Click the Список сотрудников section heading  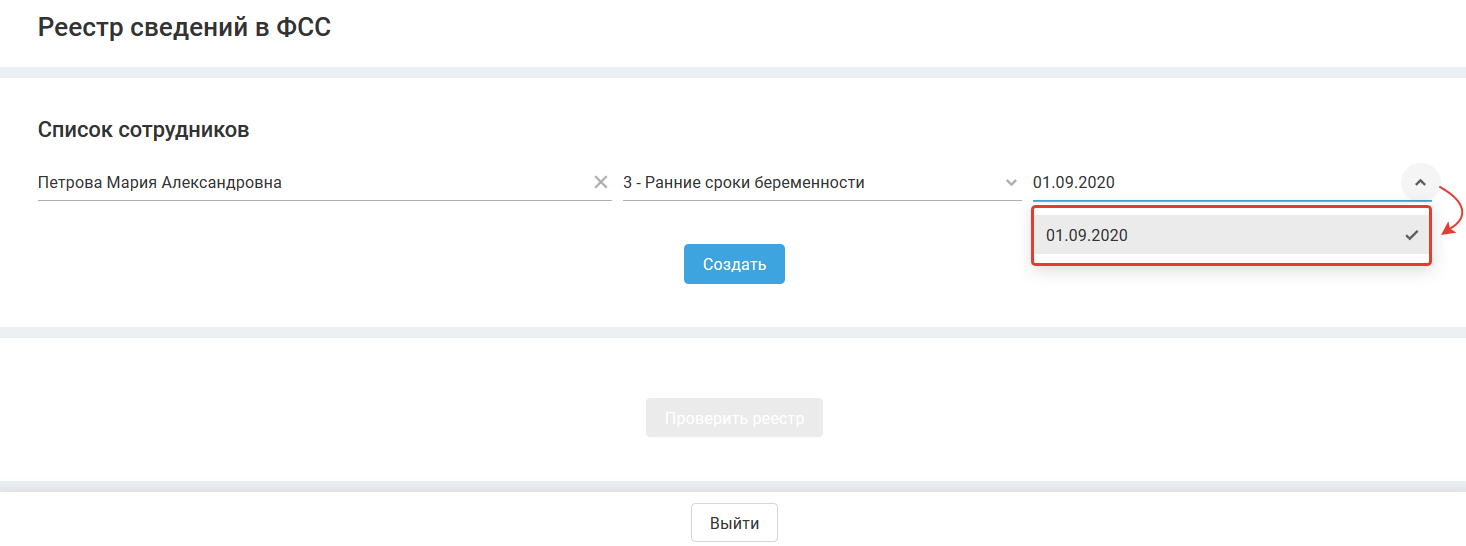pos(143,130)
